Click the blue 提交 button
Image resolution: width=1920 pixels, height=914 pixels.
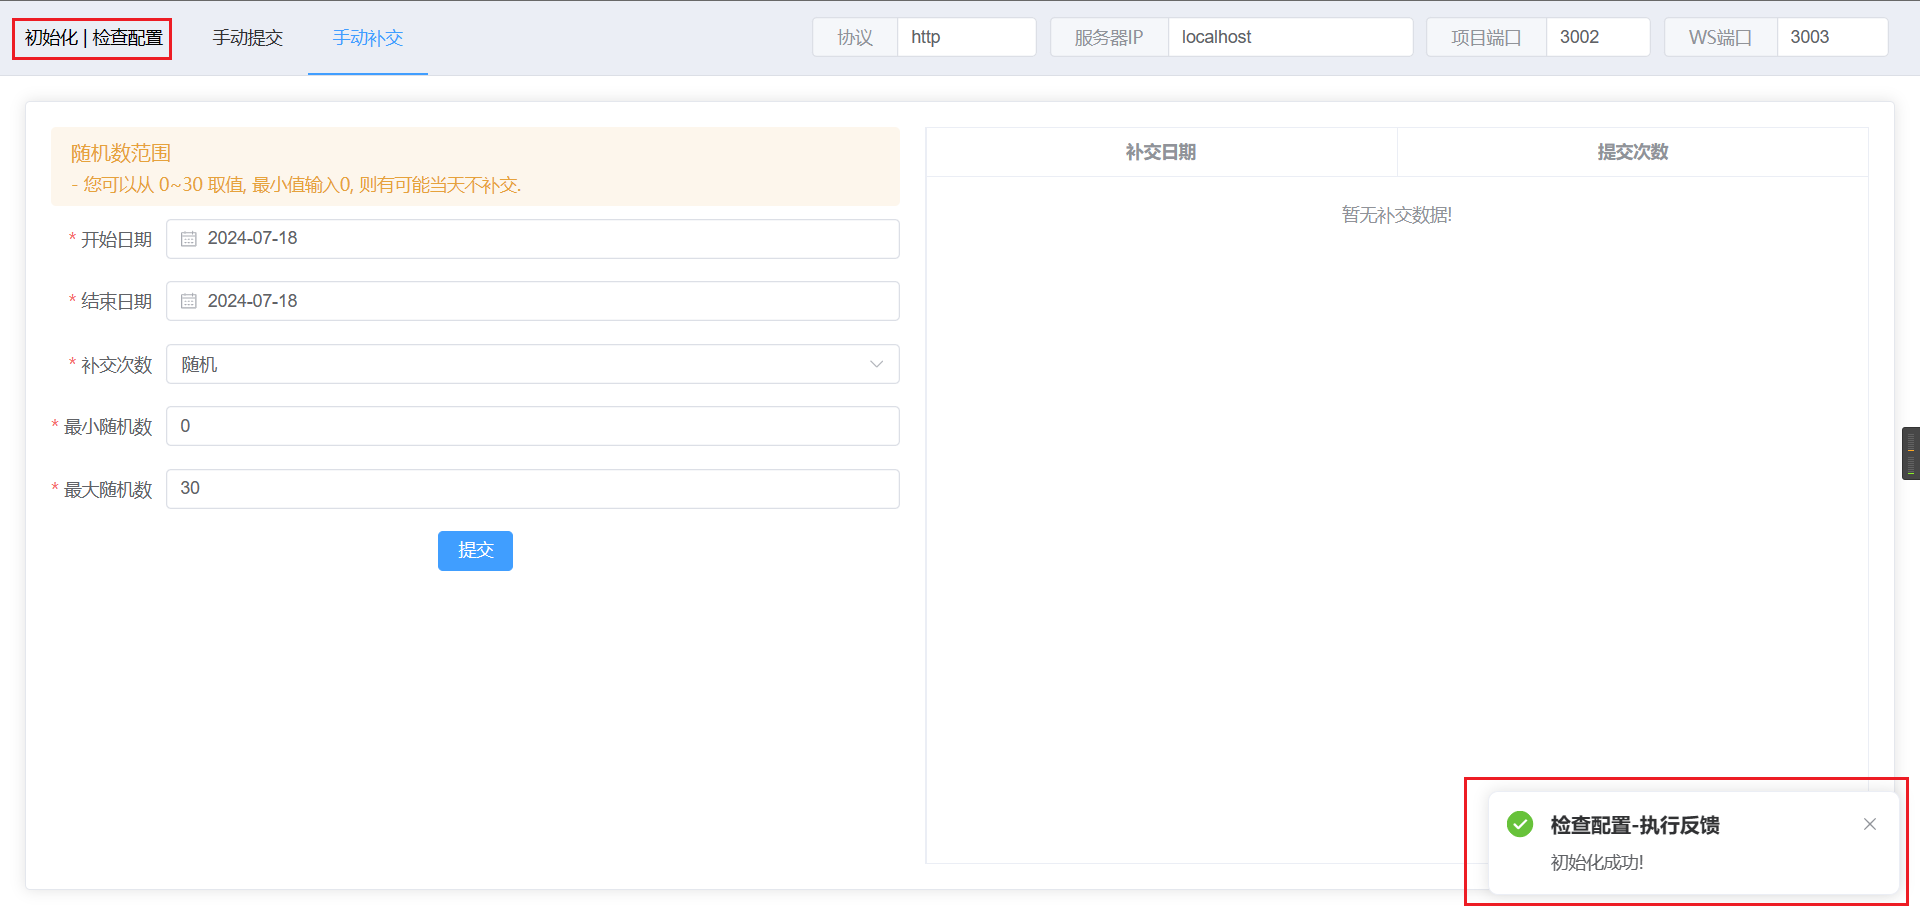[475, 551]
